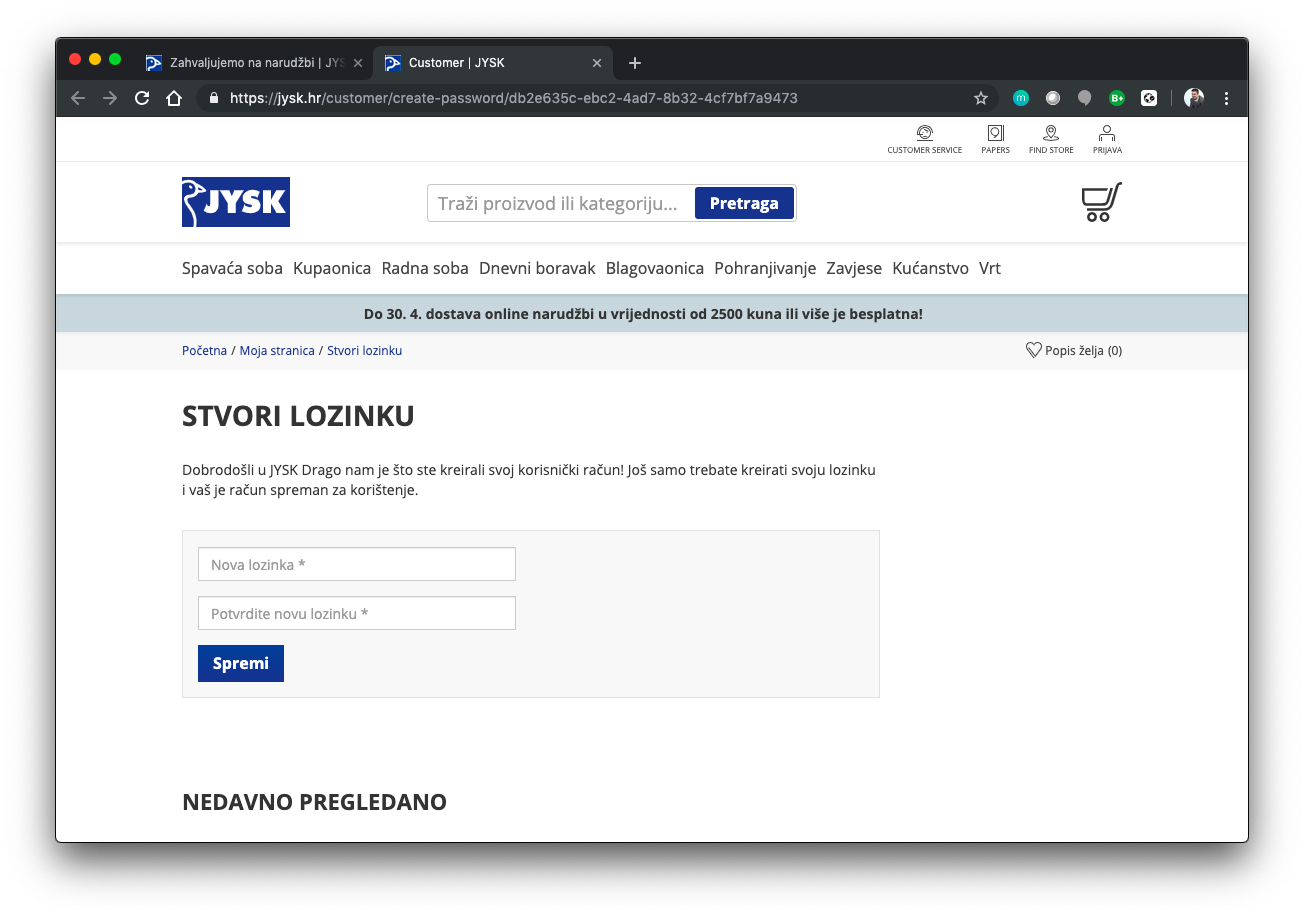This screenshot has height=916, width=1304.
Task: Click the Find Store location icon
Action: (1050, 134)
